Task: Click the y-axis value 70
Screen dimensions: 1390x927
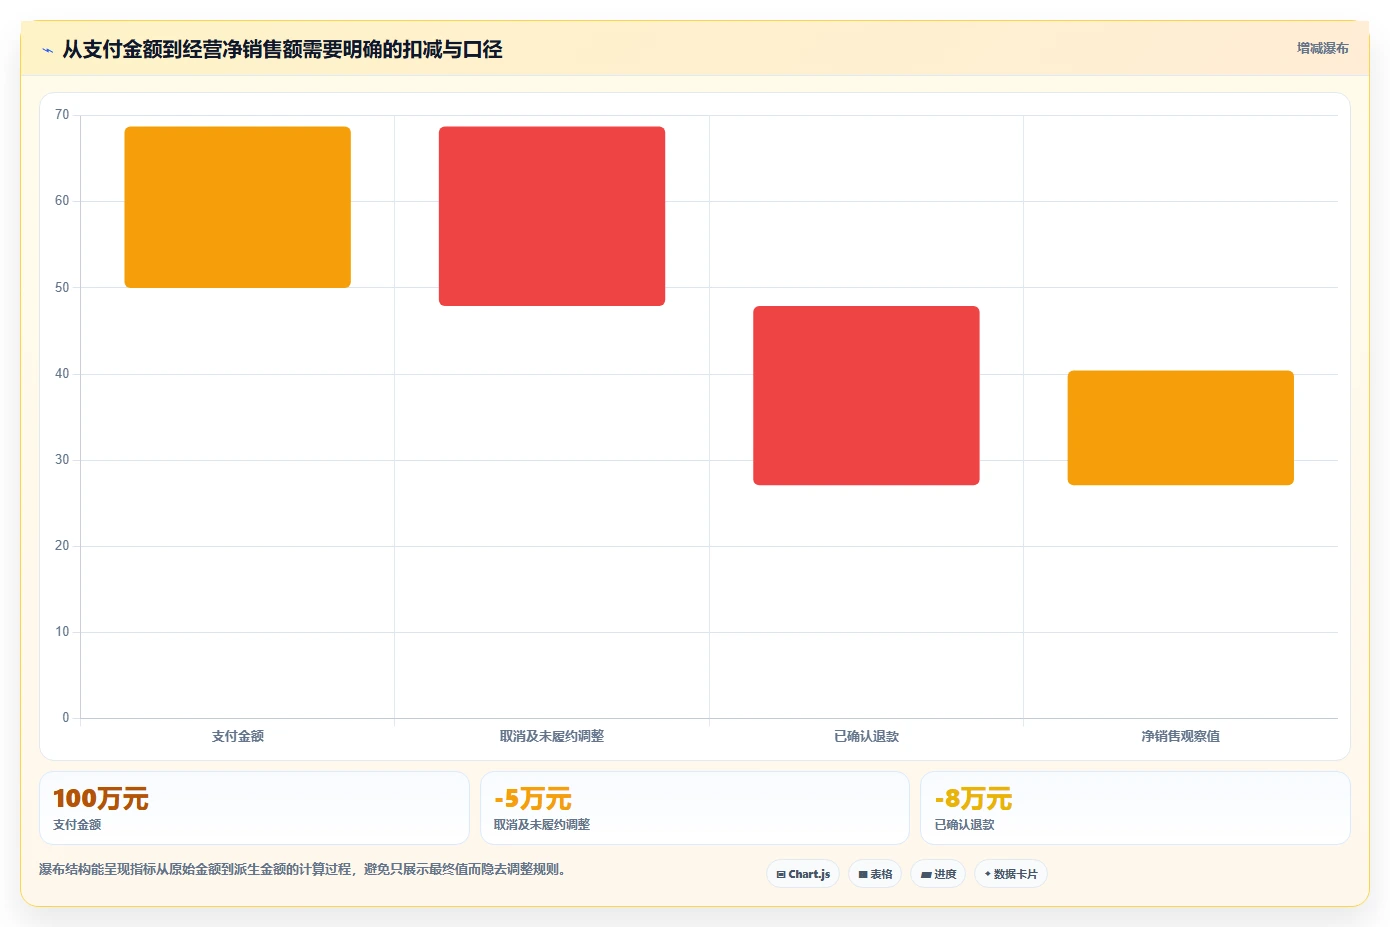Action: pos(62,115)
